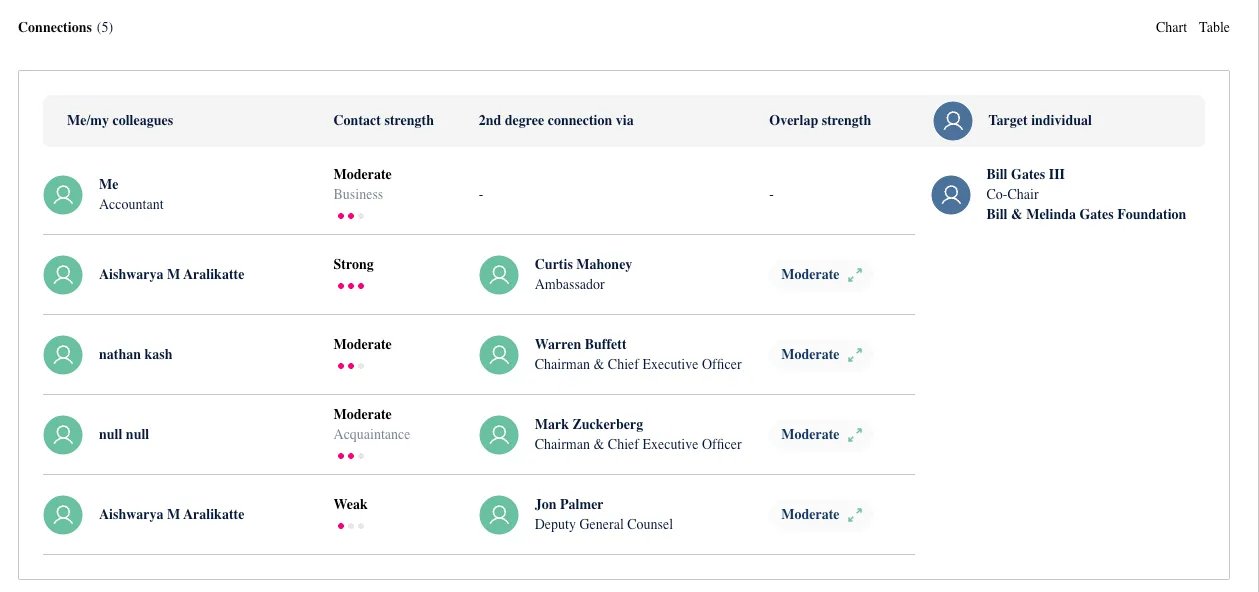Click the Accountant title under Me
This screenshot has height=592, width=1259.
tap(131, 205)
